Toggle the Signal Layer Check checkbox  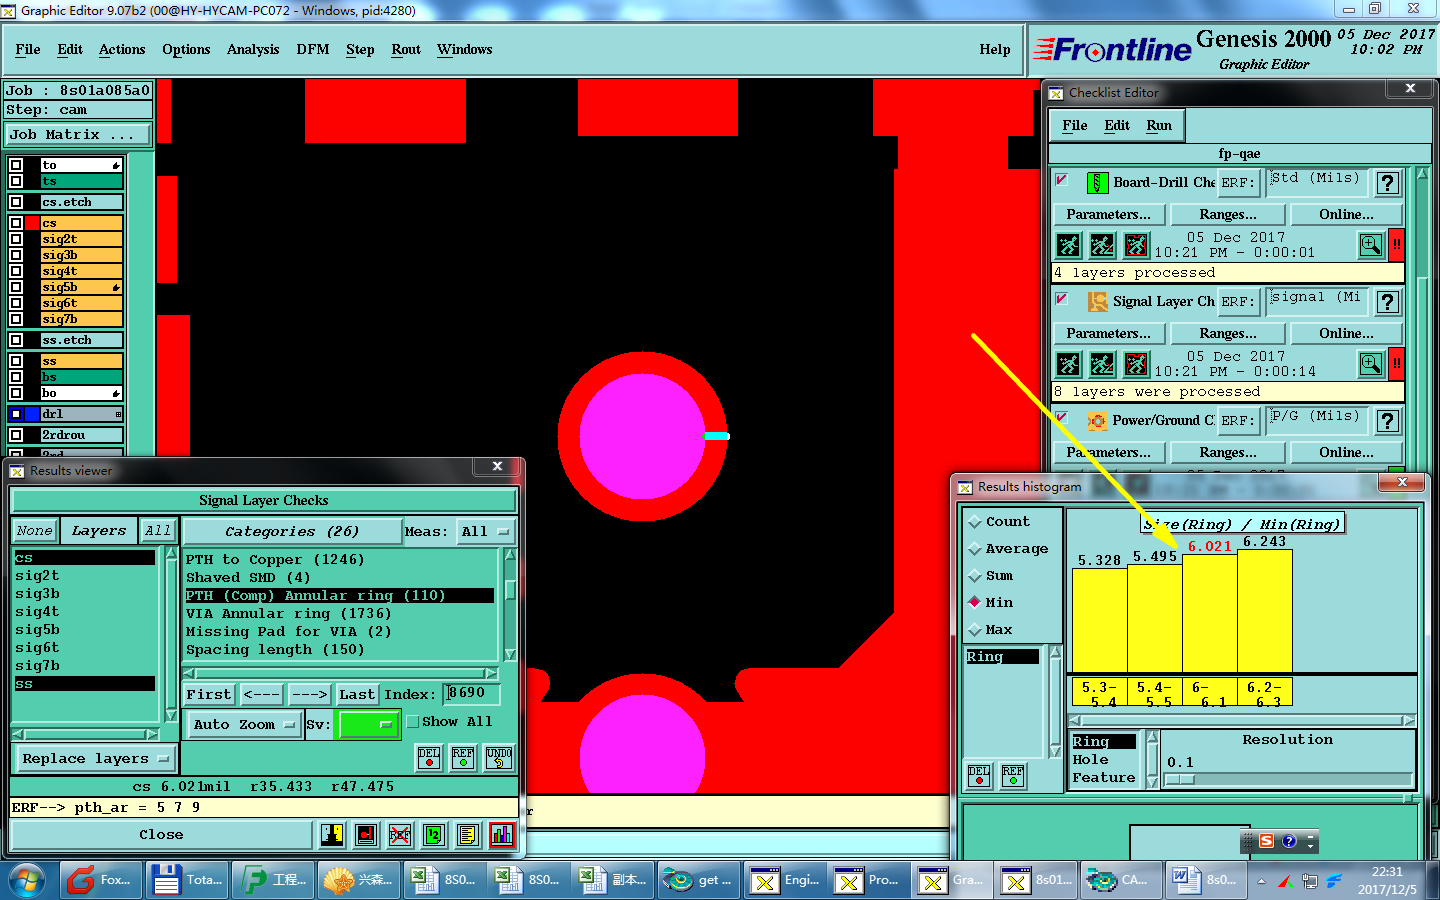tap(1062, 299)
